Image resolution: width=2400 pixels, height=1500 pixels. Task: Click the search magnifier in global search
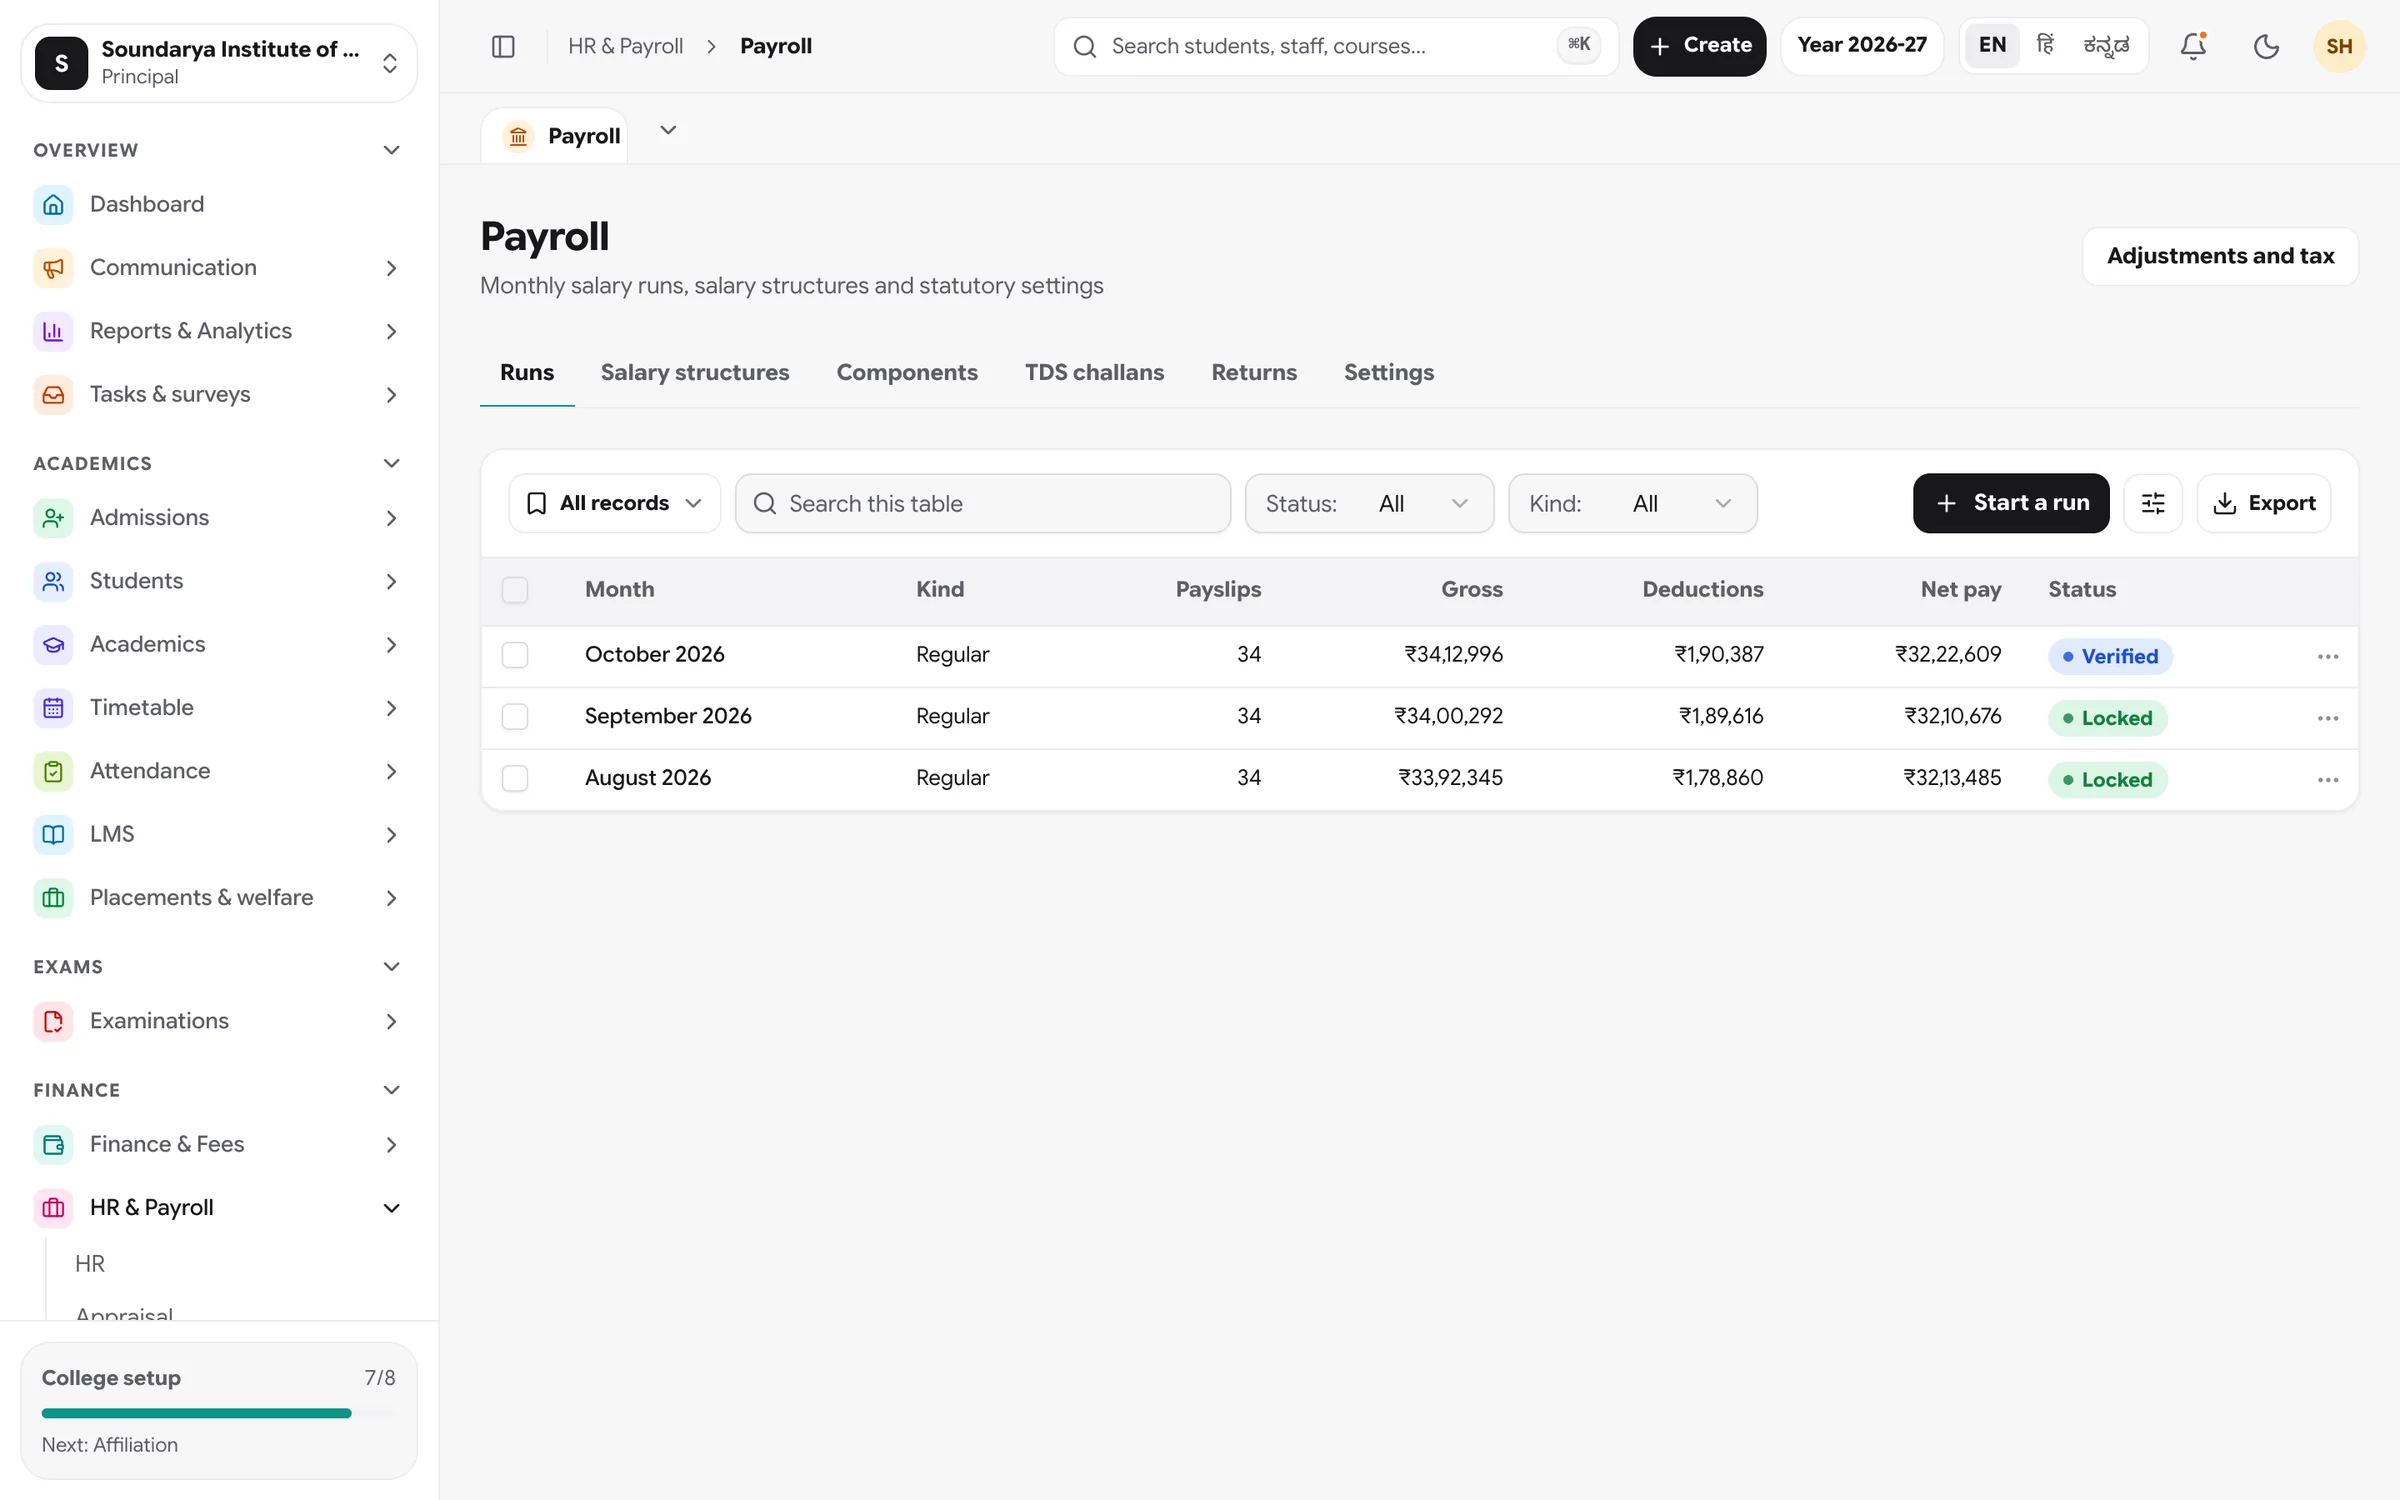1084,46
